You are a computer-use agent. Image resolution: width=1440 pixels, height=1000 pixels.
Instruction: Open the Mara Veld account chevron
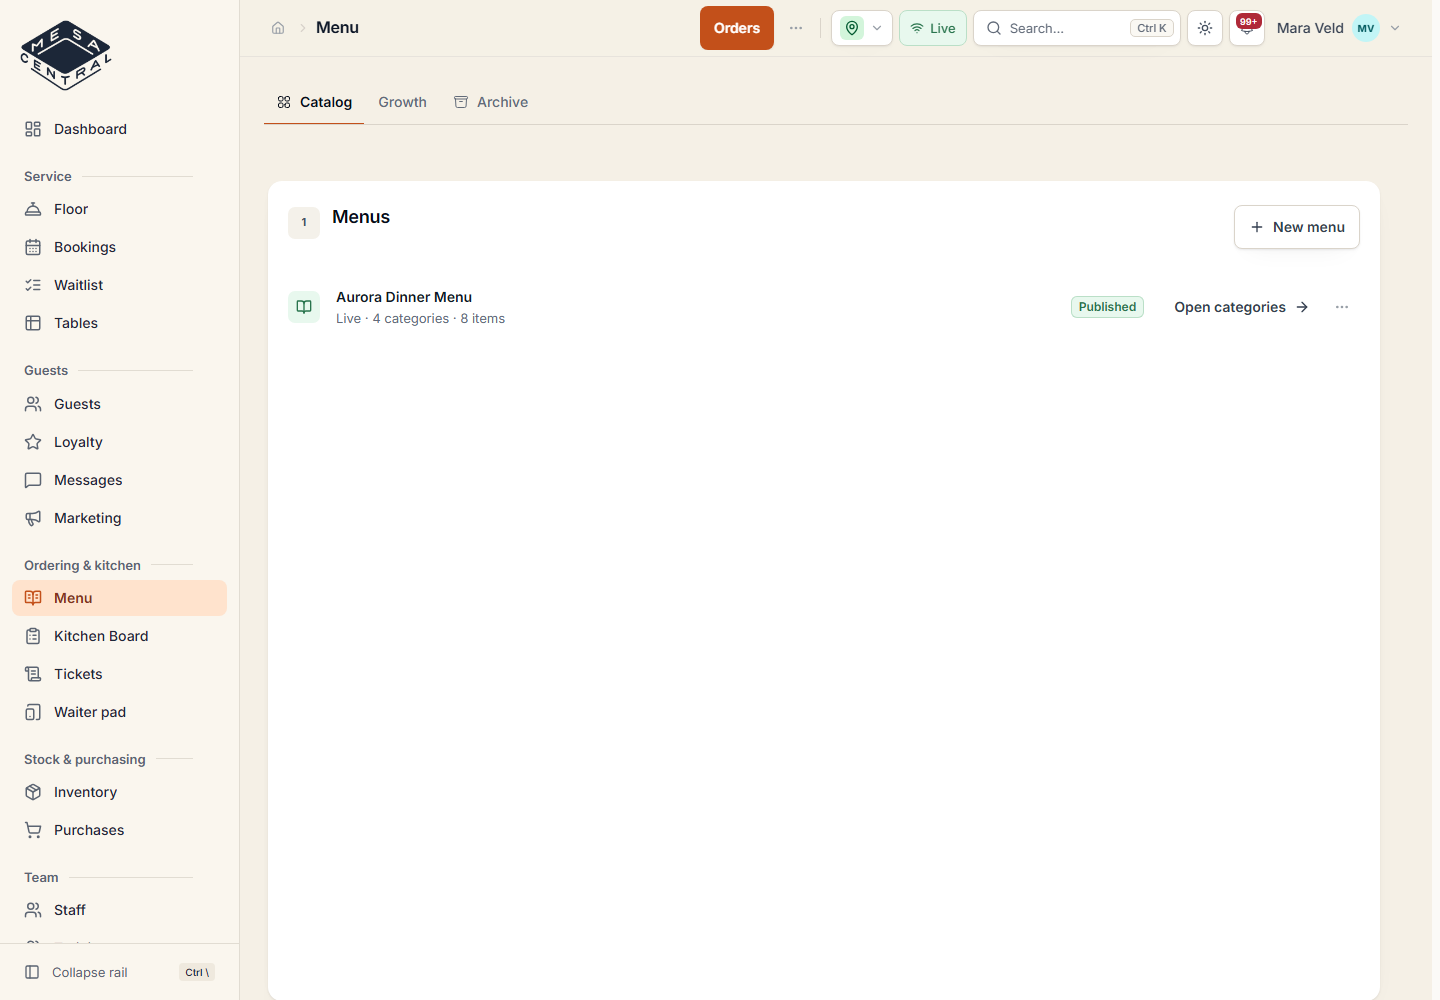(x=1395, y=28)
